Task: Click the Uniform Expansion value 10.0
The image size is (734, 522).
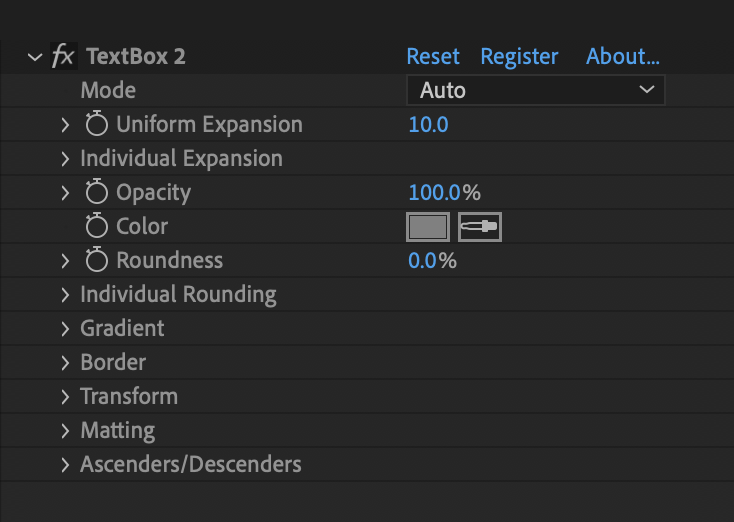Action: coord(428,125)
